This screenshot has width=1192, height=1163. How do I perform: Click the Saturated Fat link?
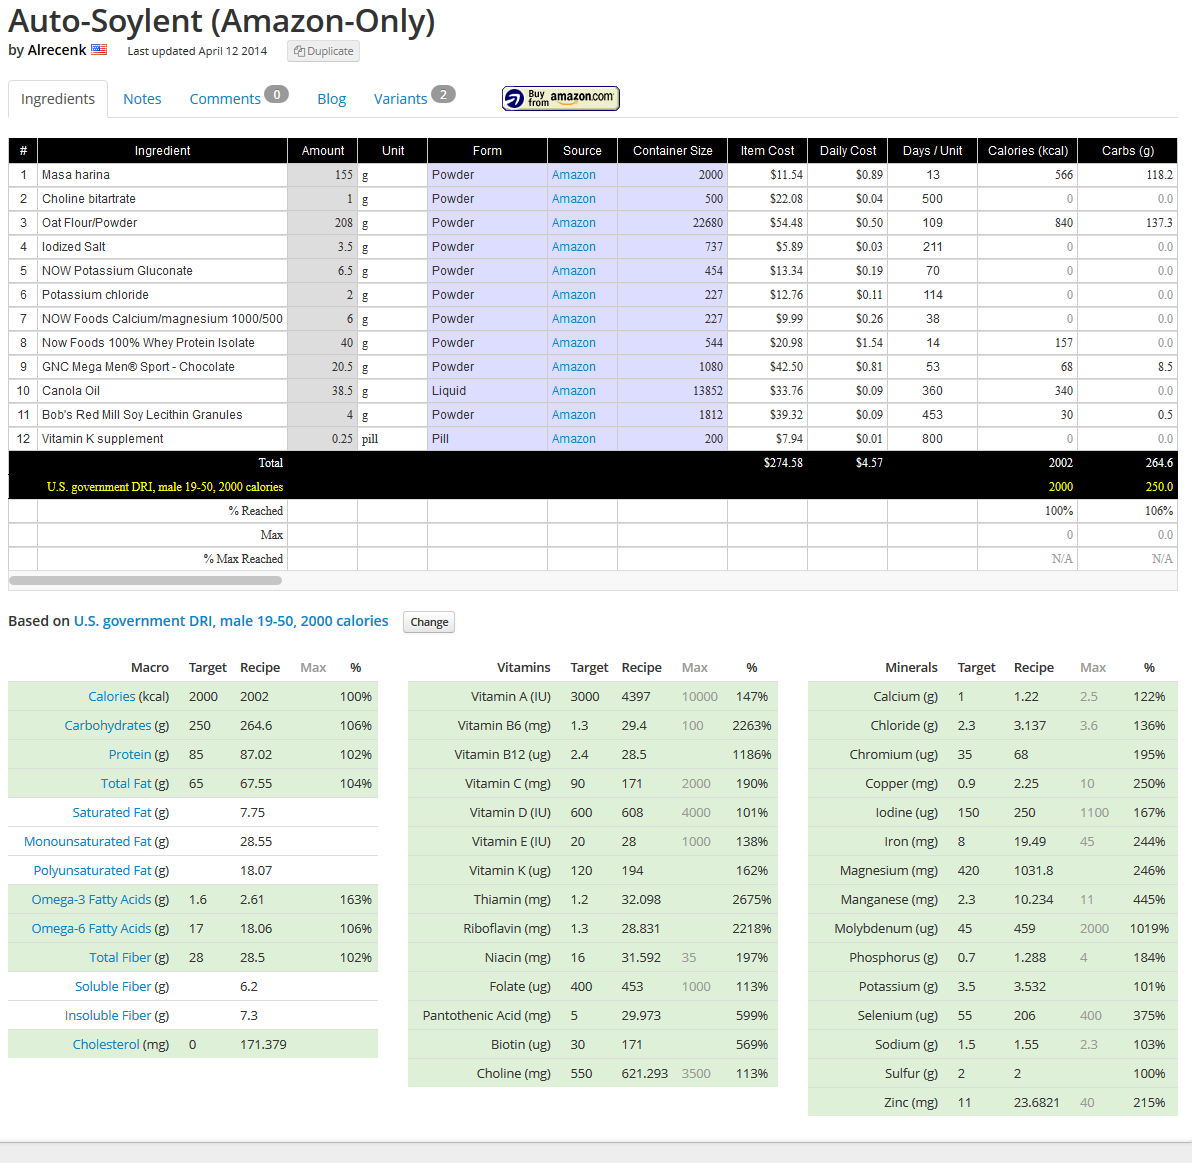[x=112, y=812]
